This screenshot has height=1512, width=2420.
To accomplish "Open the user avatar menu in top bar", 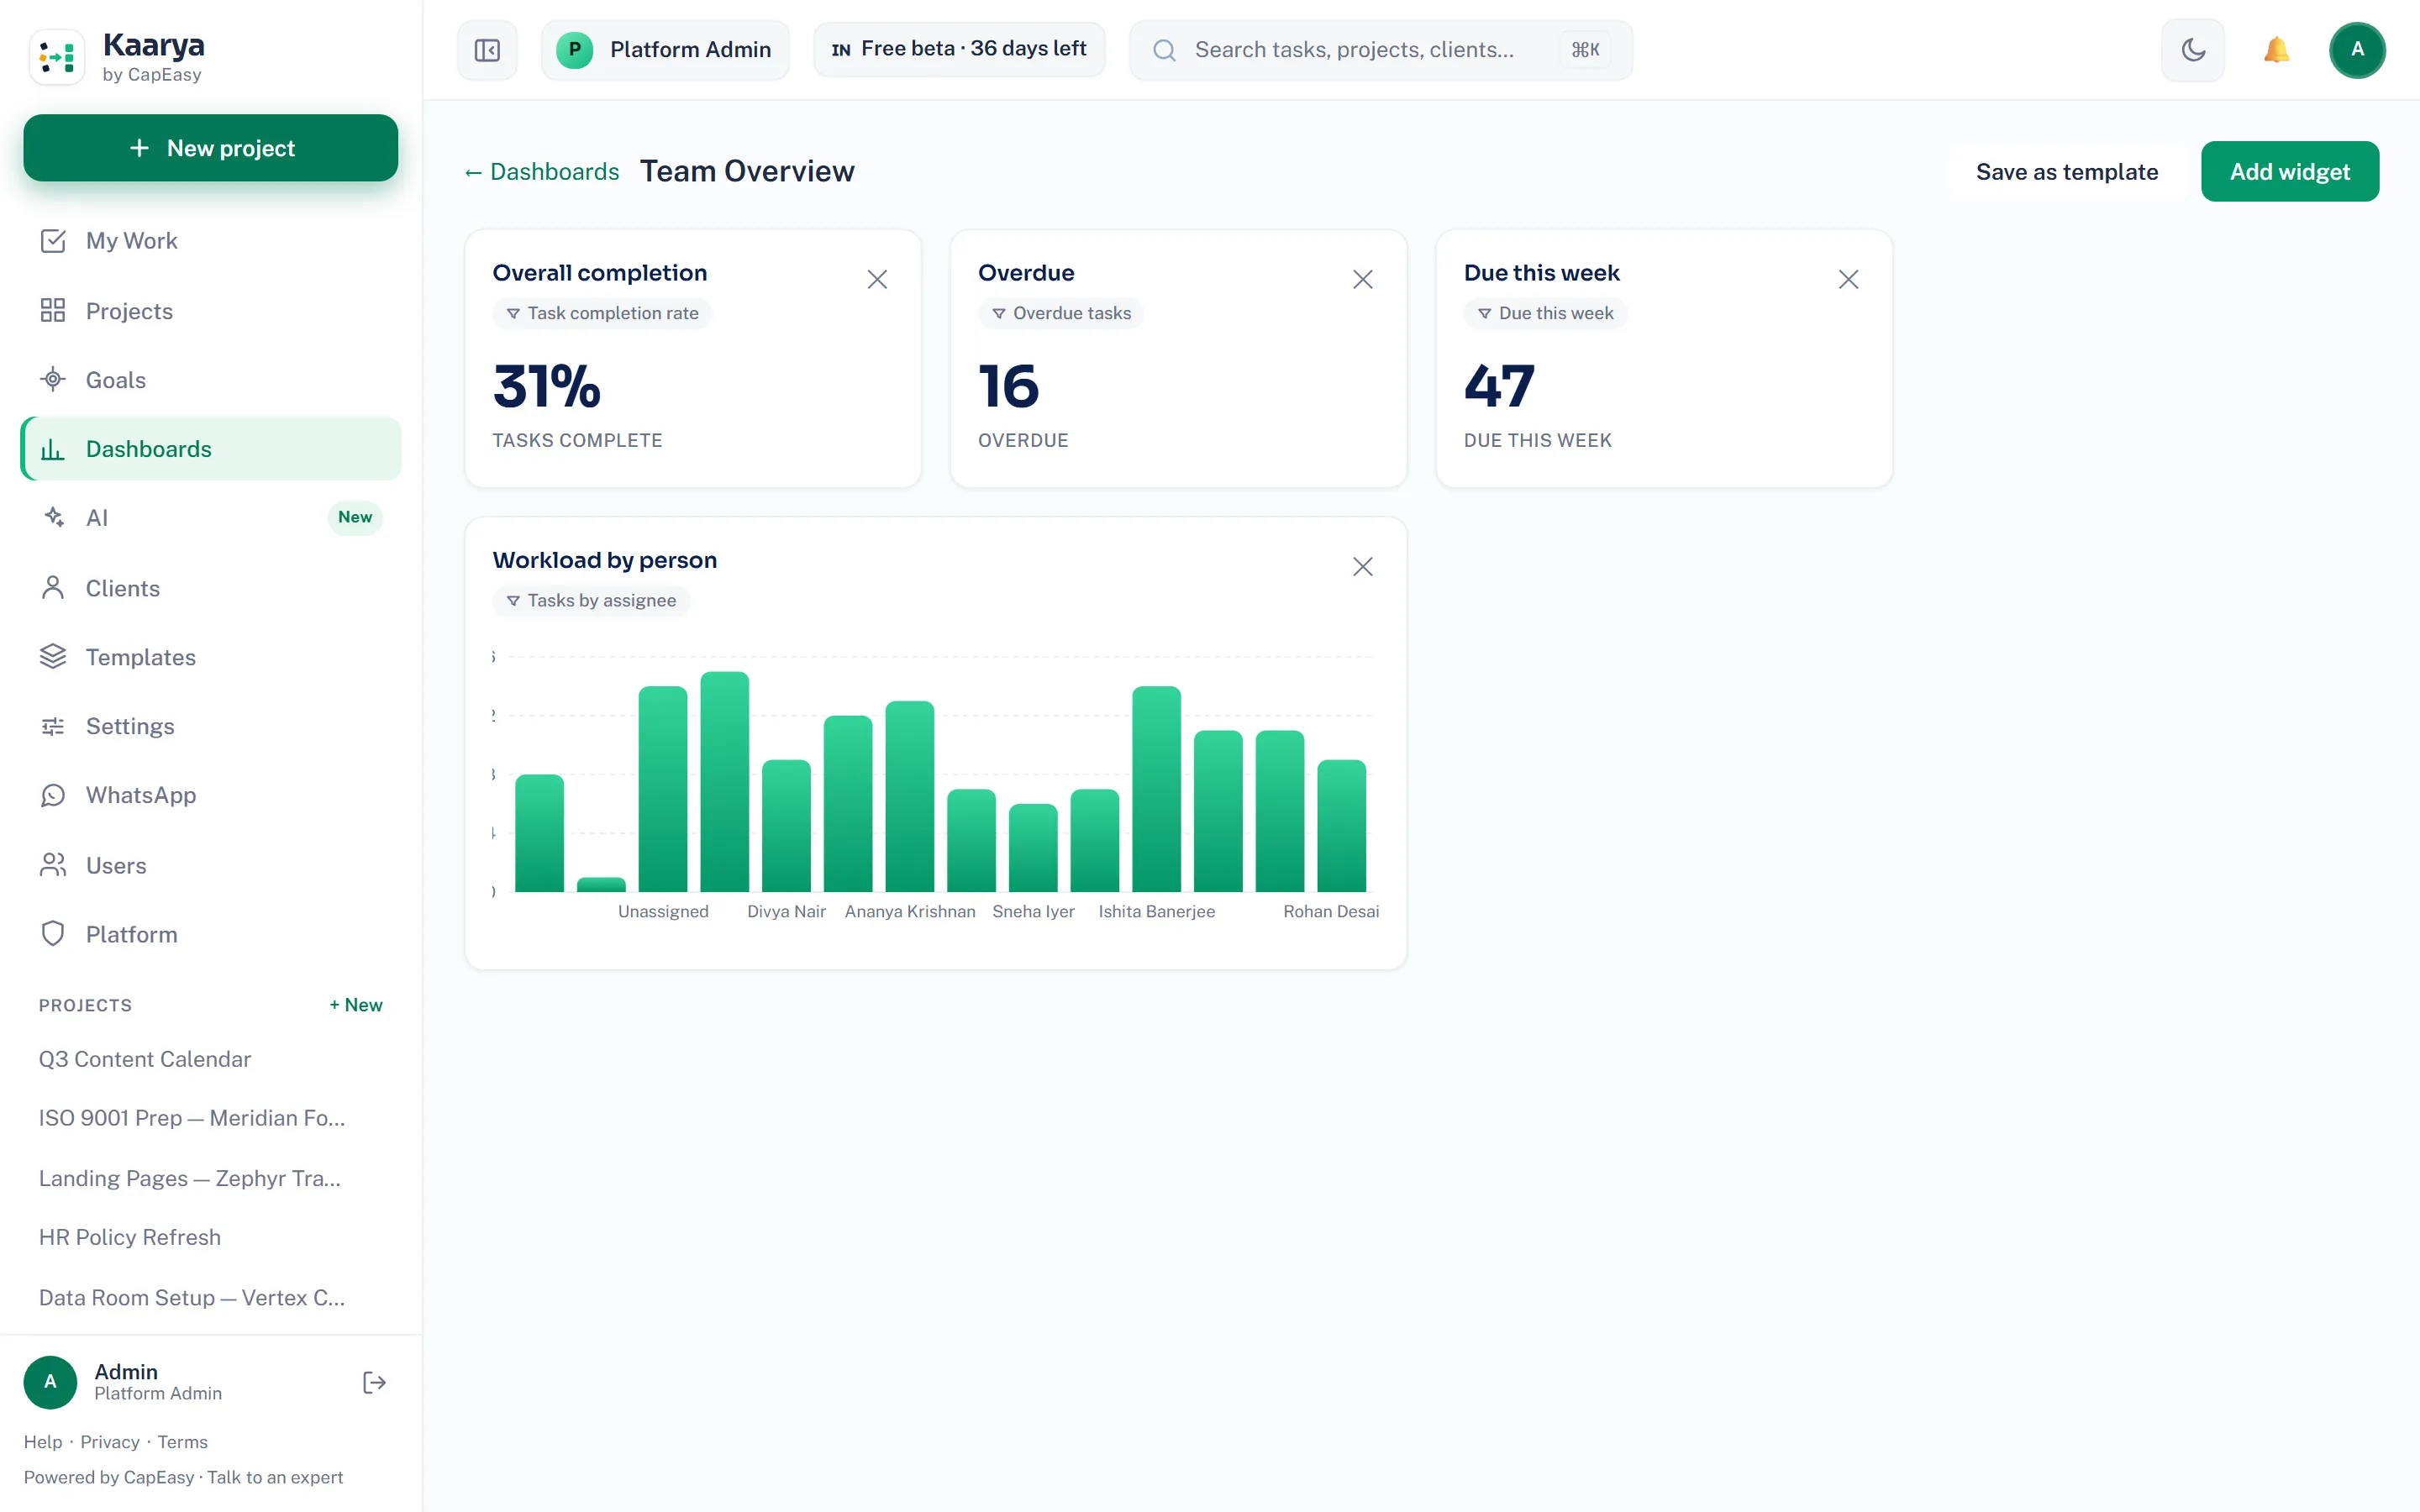I will 2357,50.
